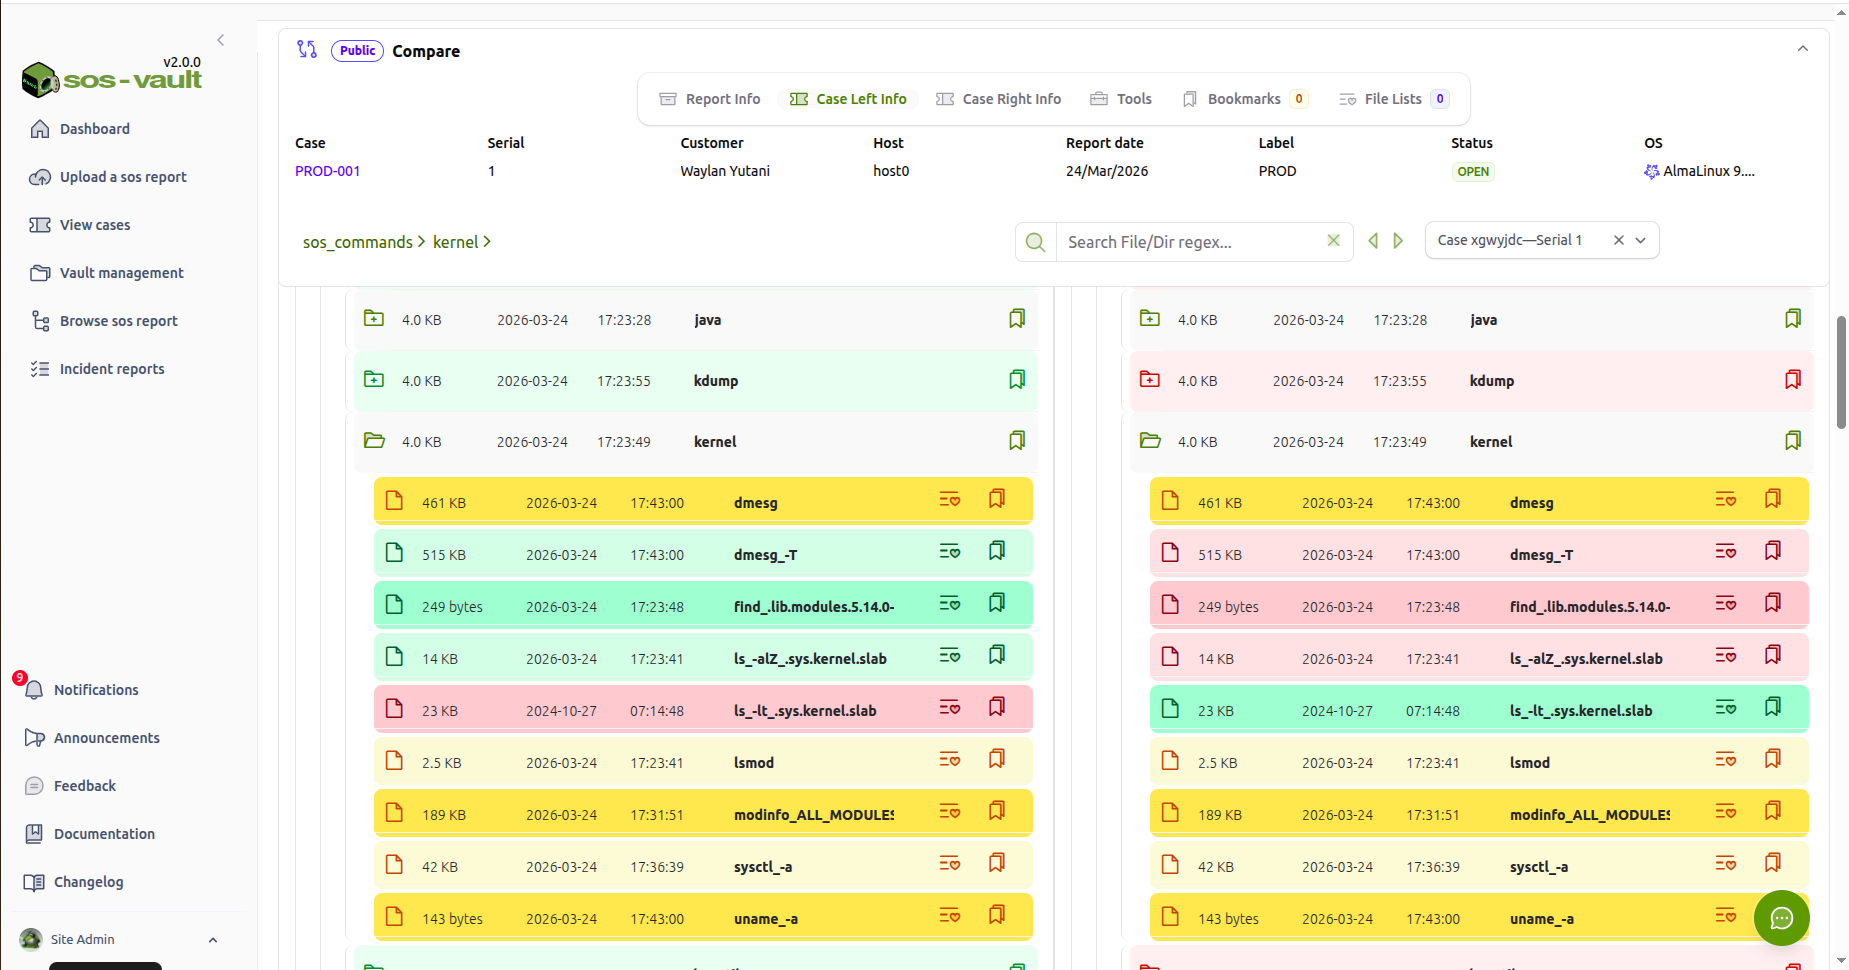
Task: Click the compare branch icon beside the Public badge
Action: (306, 48)
